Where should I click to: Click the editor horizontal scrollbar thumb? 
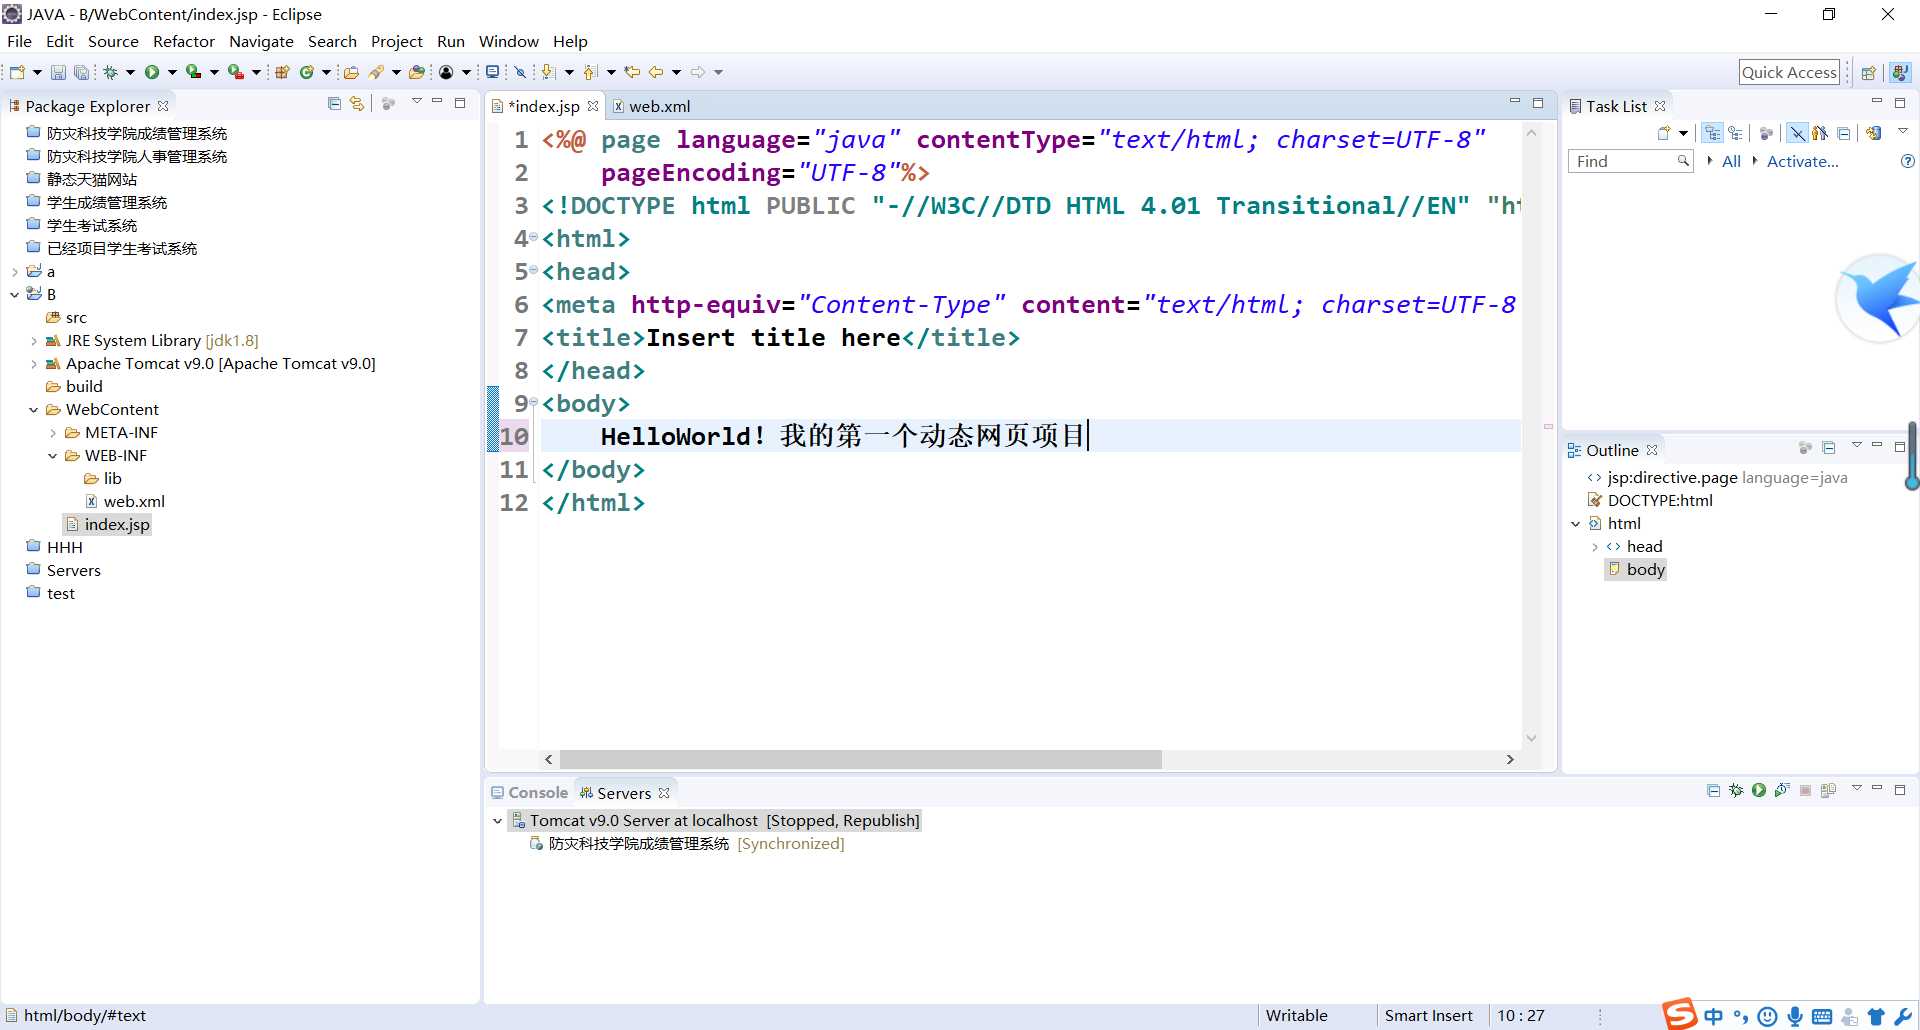pos(860,760)
